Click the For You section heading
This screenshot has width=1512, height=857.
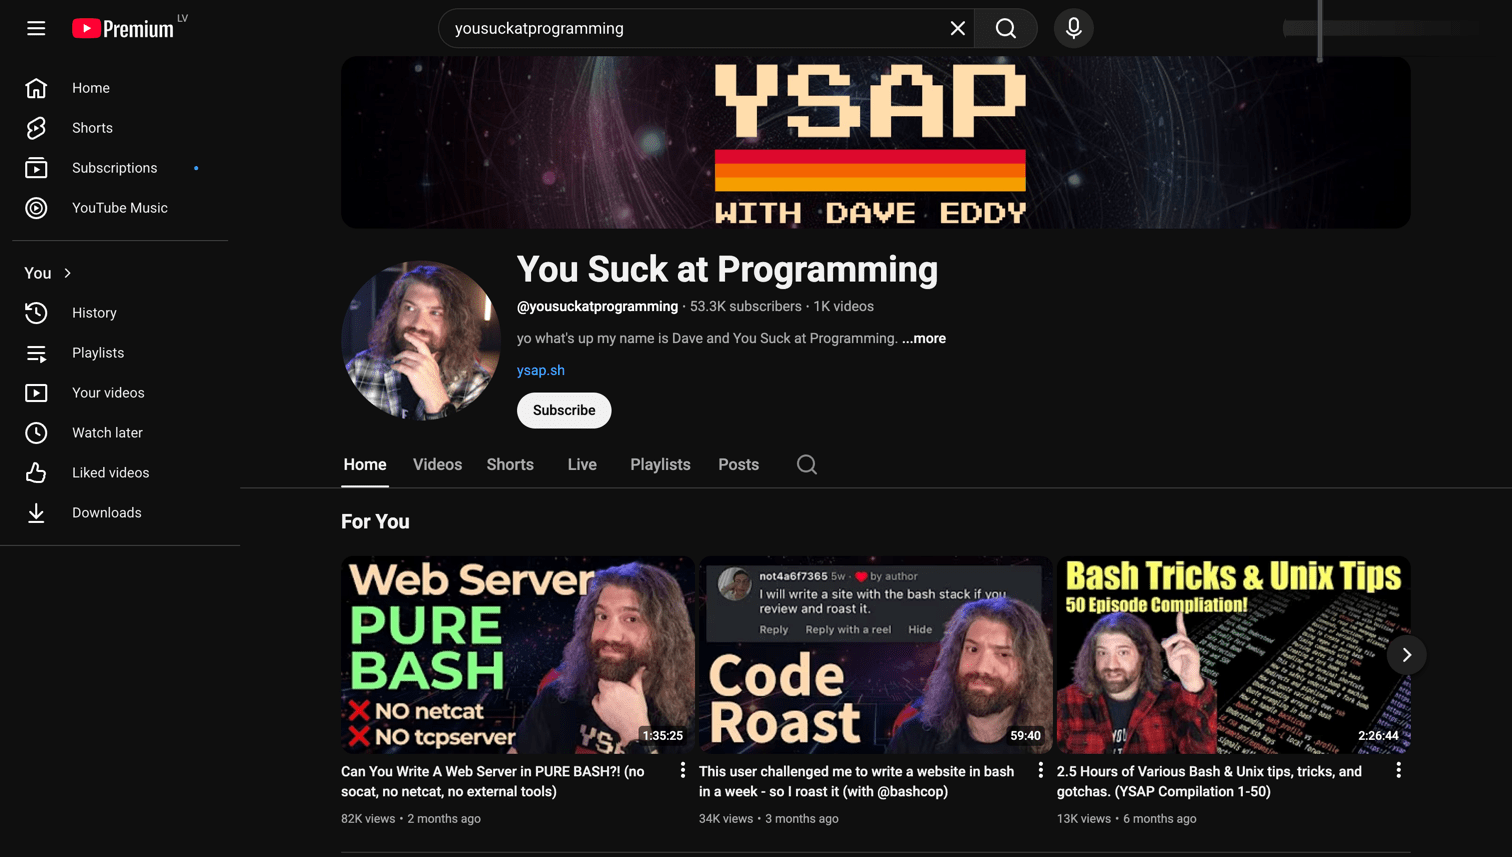(375, 521)
